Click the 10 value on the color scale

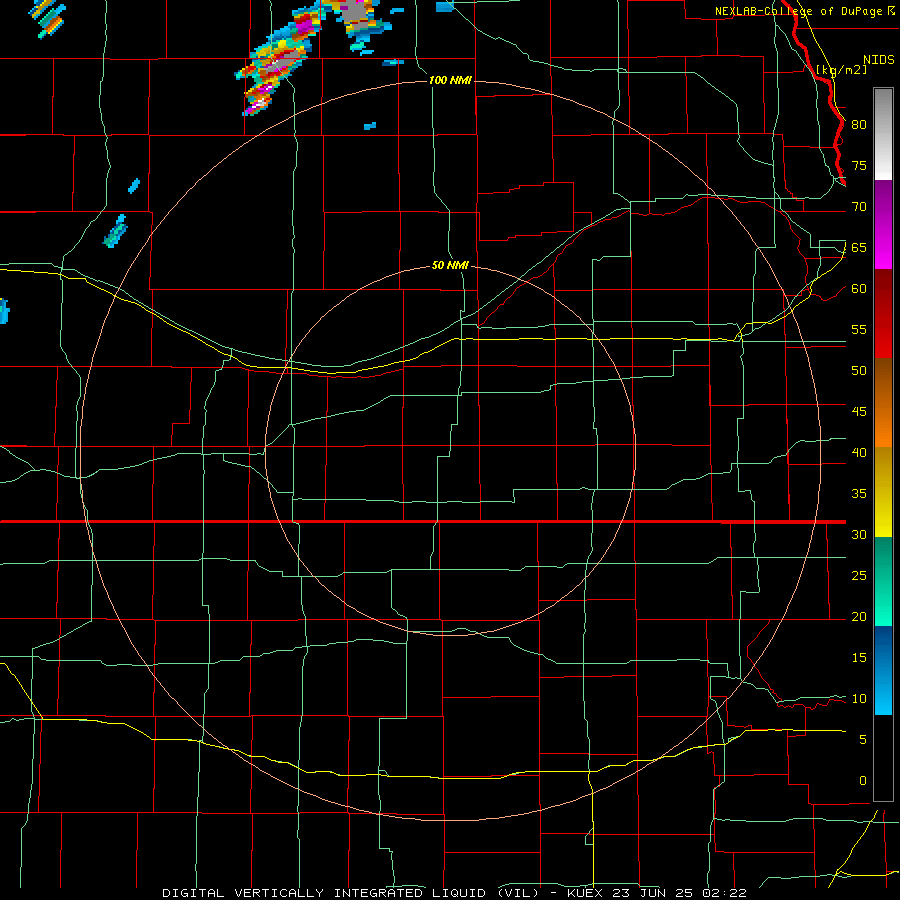[x=859, y=699]
